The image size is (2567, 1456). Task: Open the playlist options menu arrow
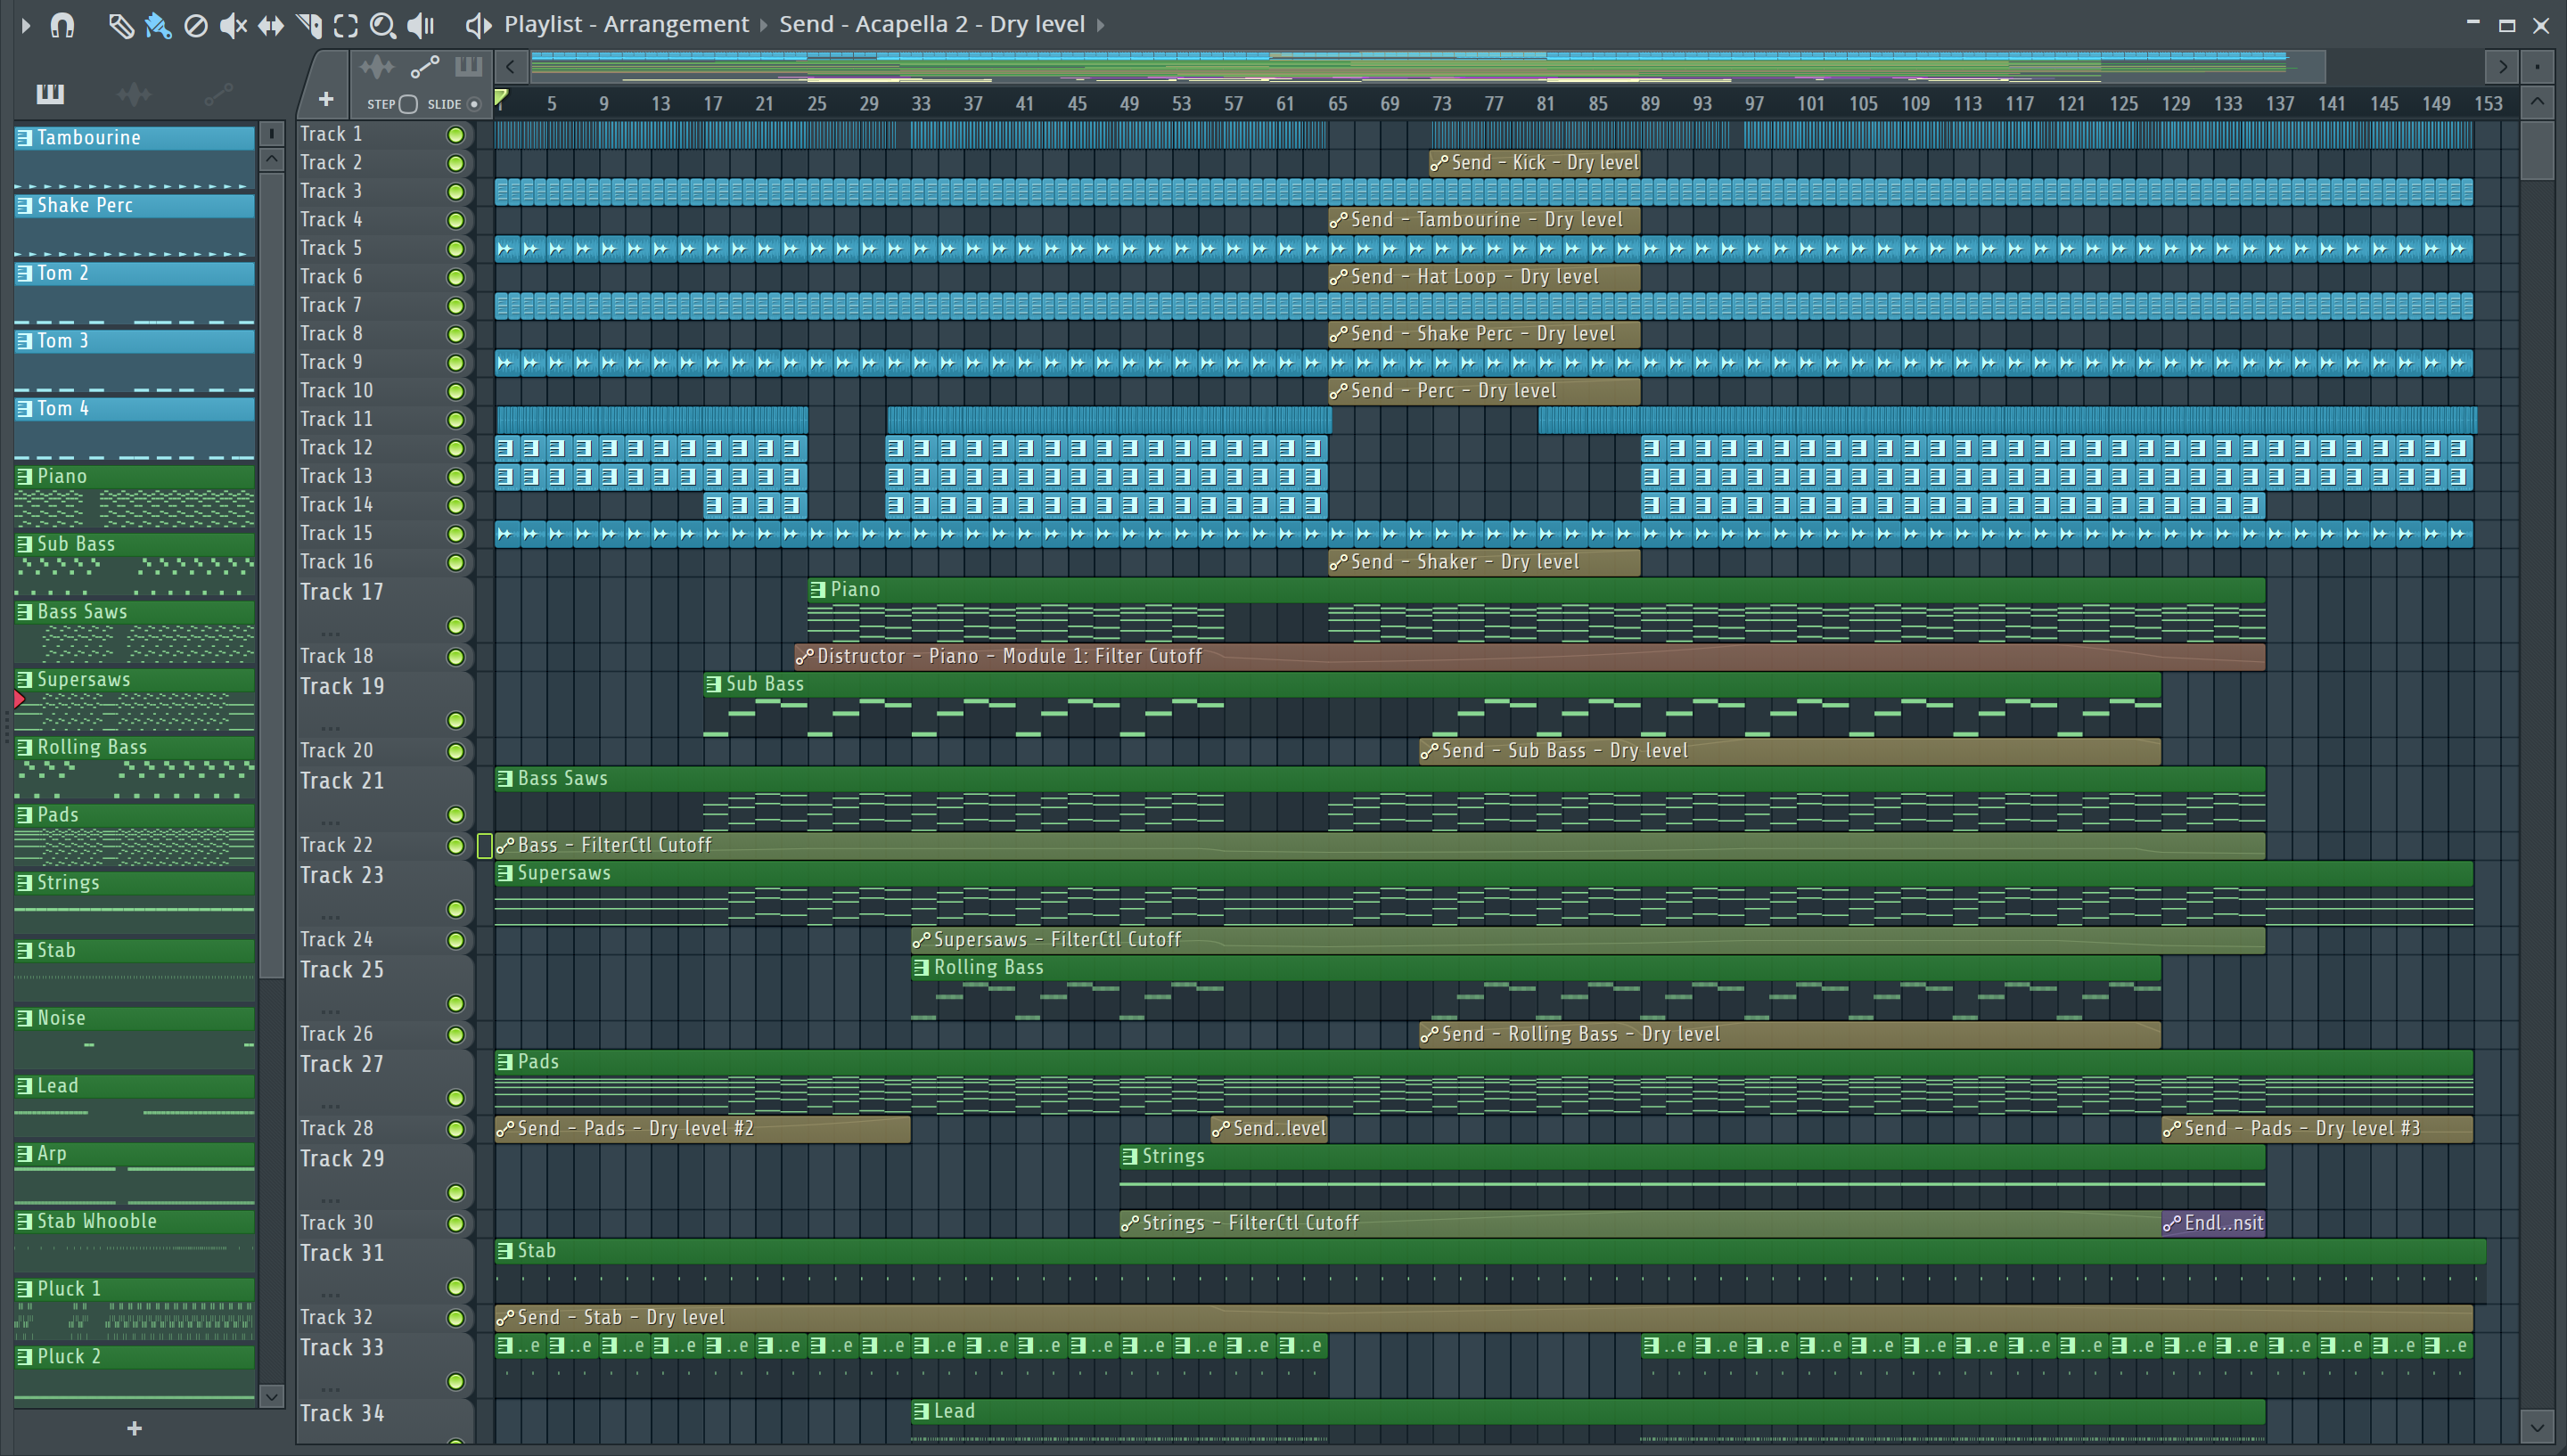pos(26,25)
